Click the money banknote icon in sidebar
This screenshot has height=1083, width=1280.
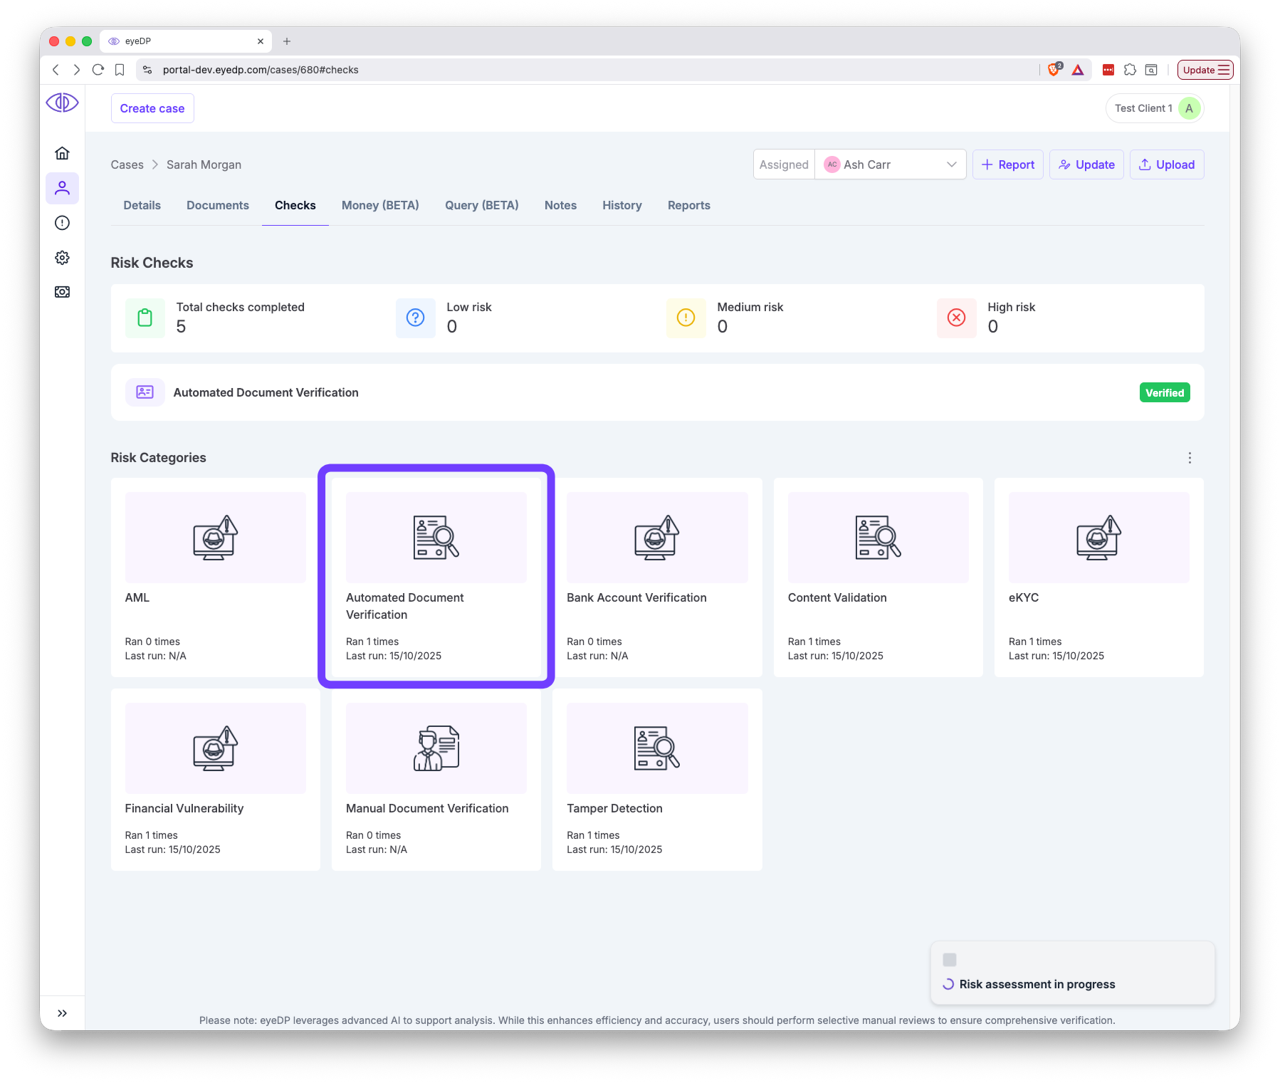(62, 292)
